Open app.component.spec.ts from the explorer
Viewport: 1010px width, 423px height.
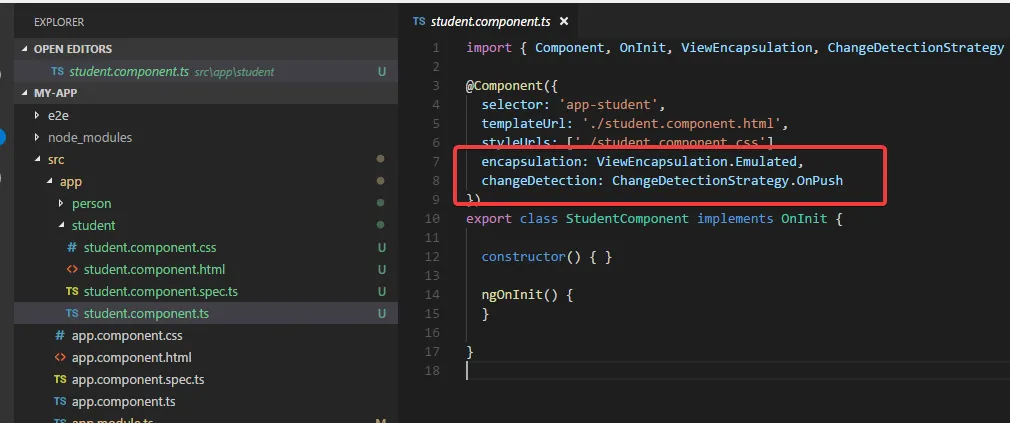point(138,379)
